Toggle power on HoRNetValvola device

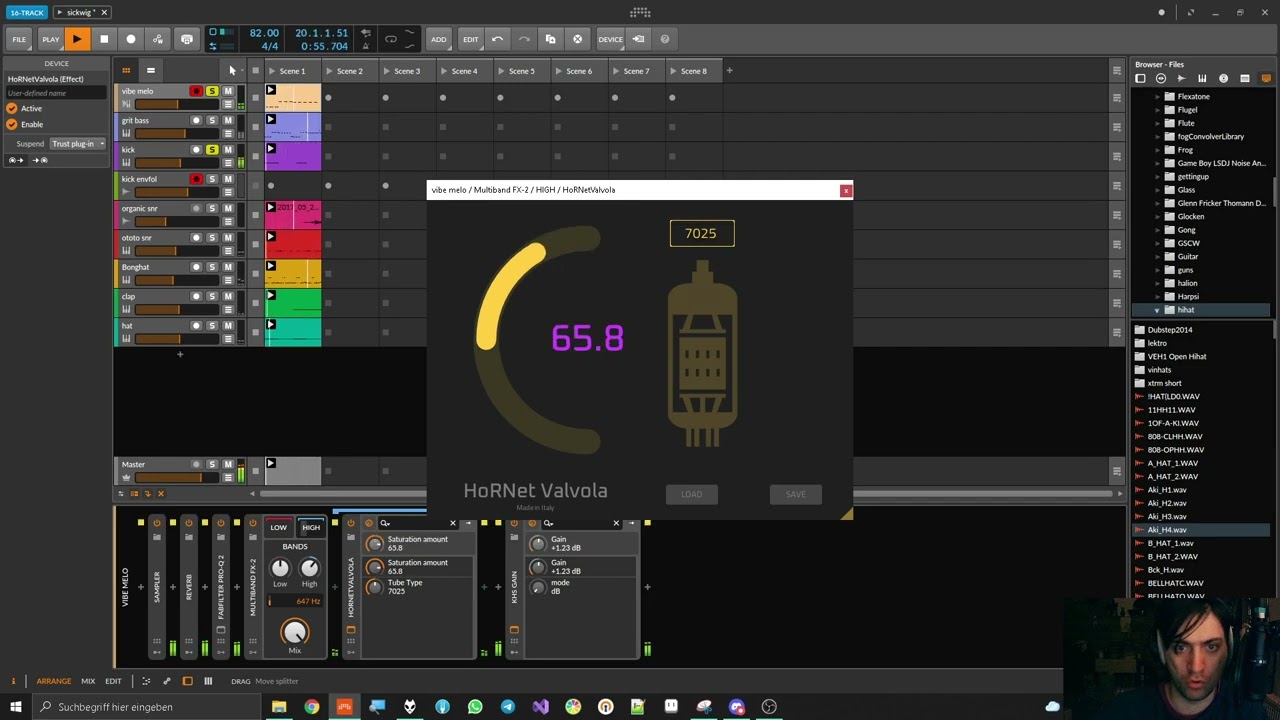pos(350,523)
